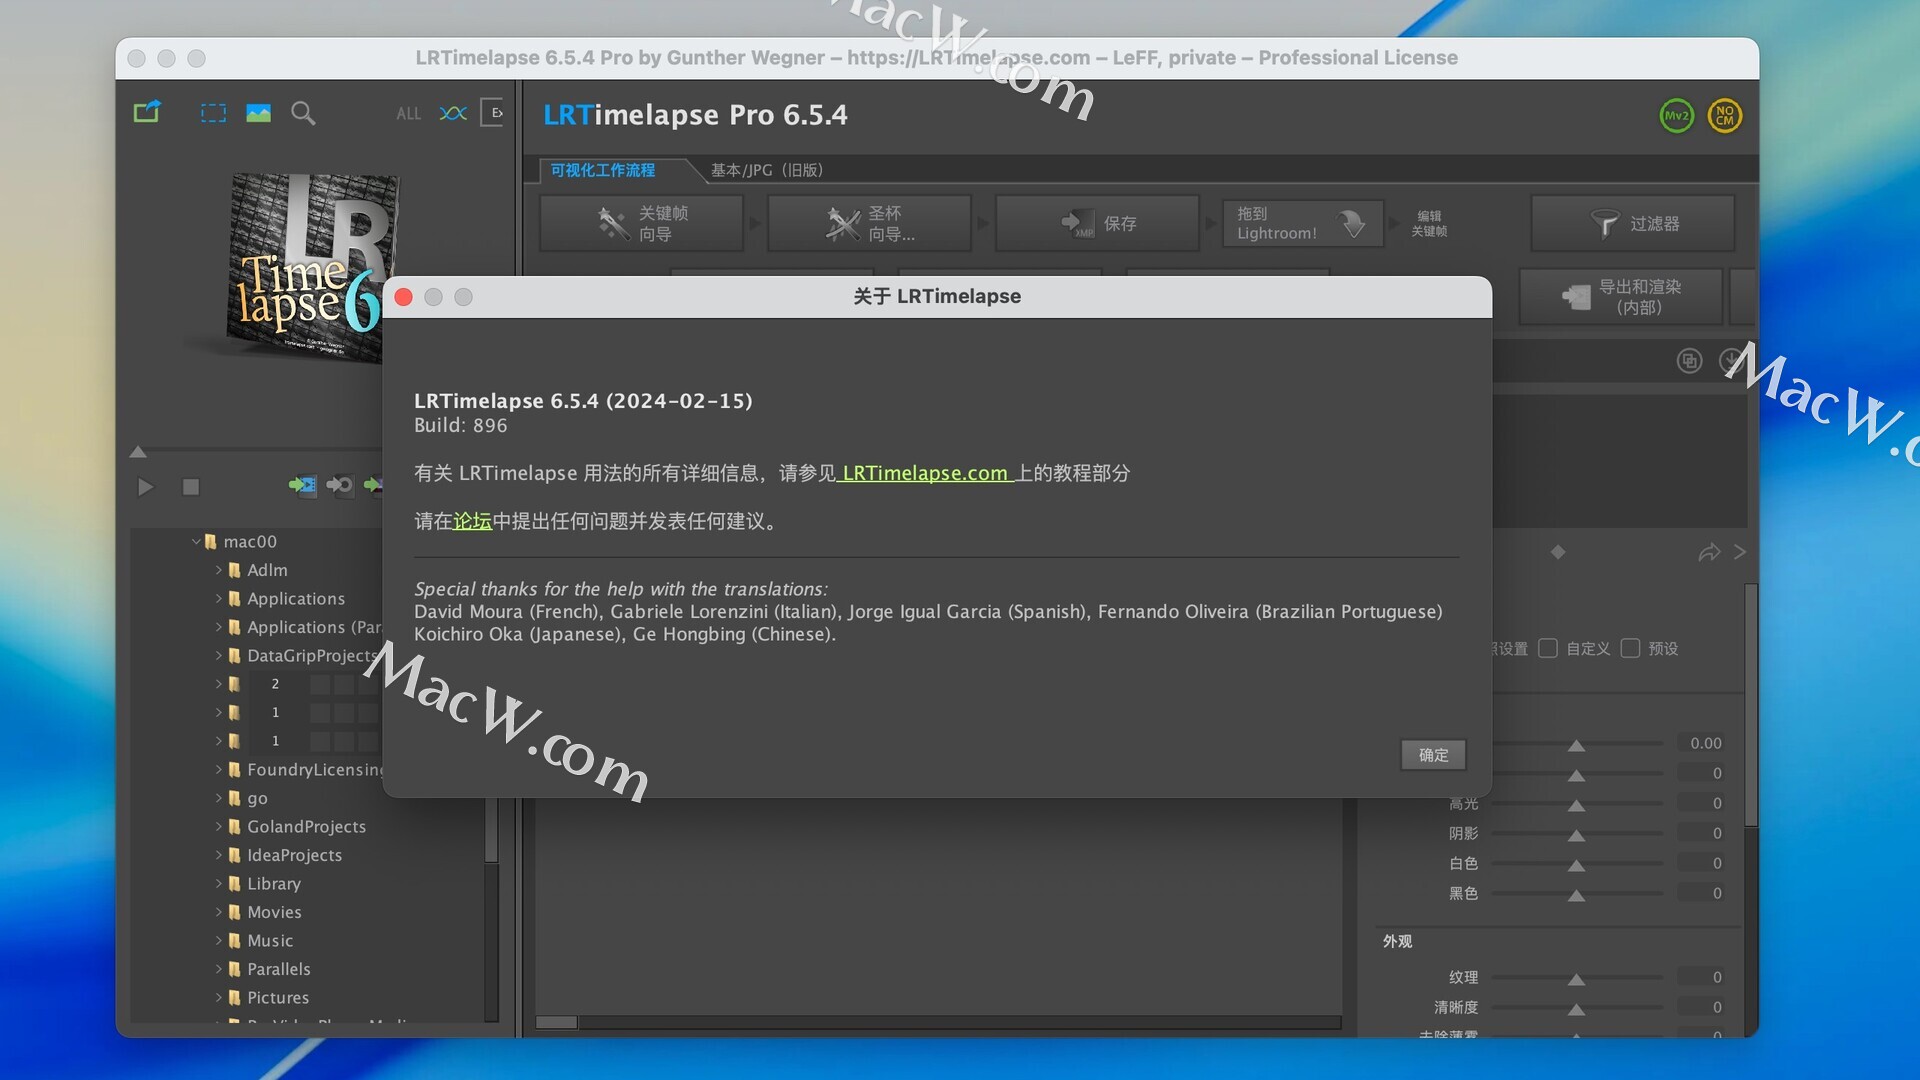The width and height of the screenshot is (1920, 1080).
Task: Expand the Applications folder
Action: pyautogui.click(x=219, y=598)
